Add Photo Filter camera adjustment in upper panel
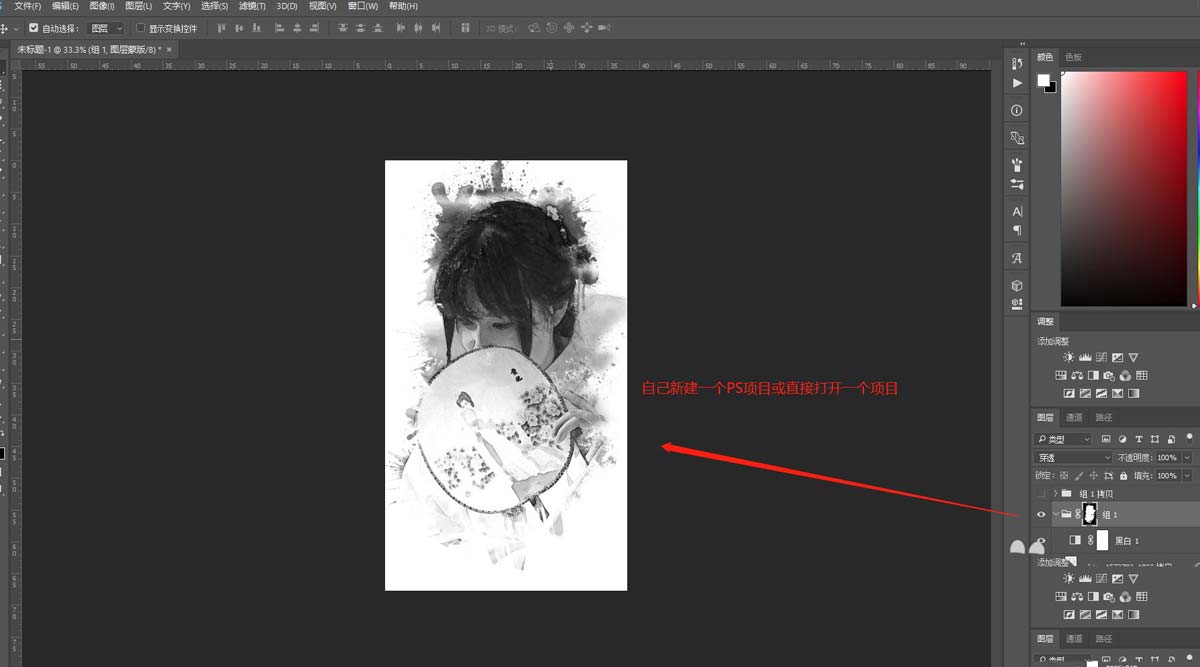 point(1109,375)
